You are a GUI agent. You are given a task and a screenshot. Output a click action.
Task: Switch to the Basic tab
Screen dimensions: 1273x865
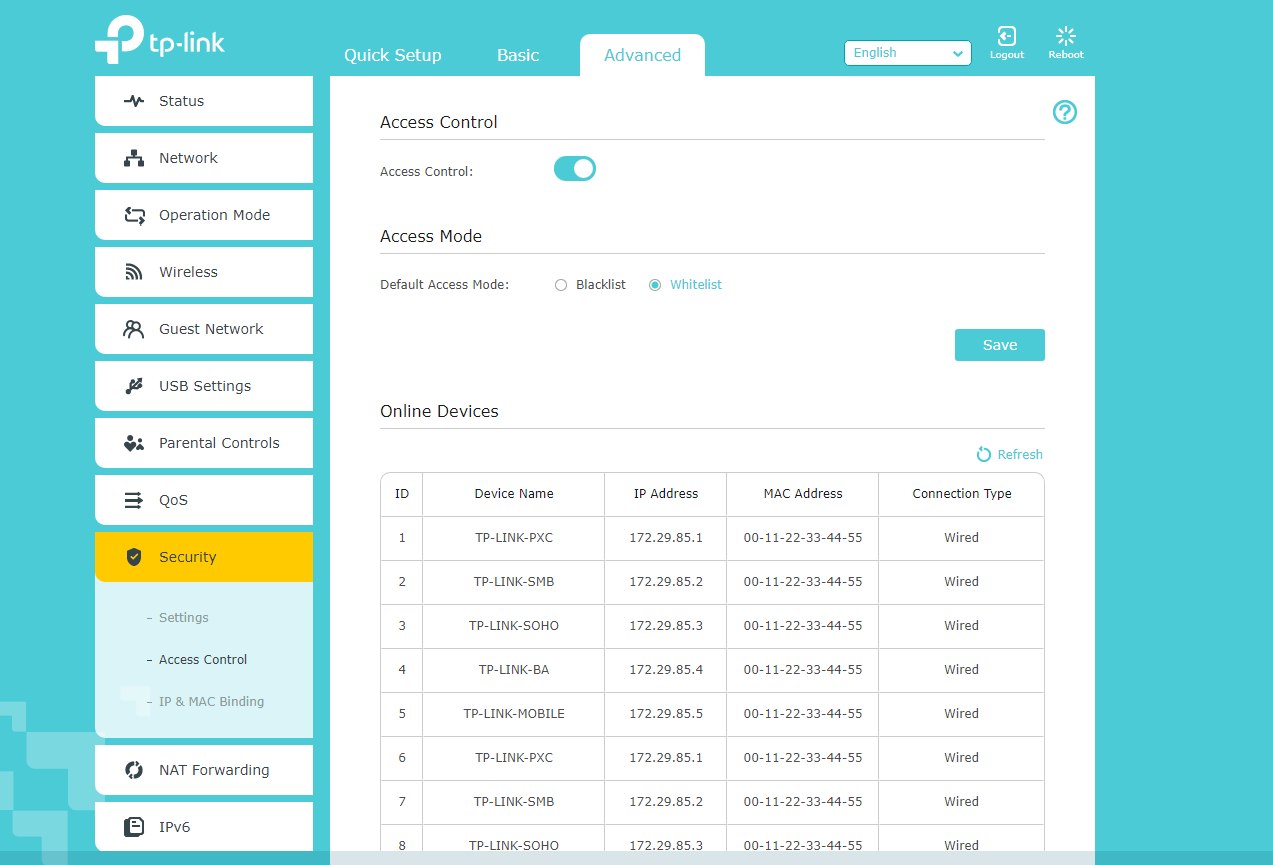(518, 55)
